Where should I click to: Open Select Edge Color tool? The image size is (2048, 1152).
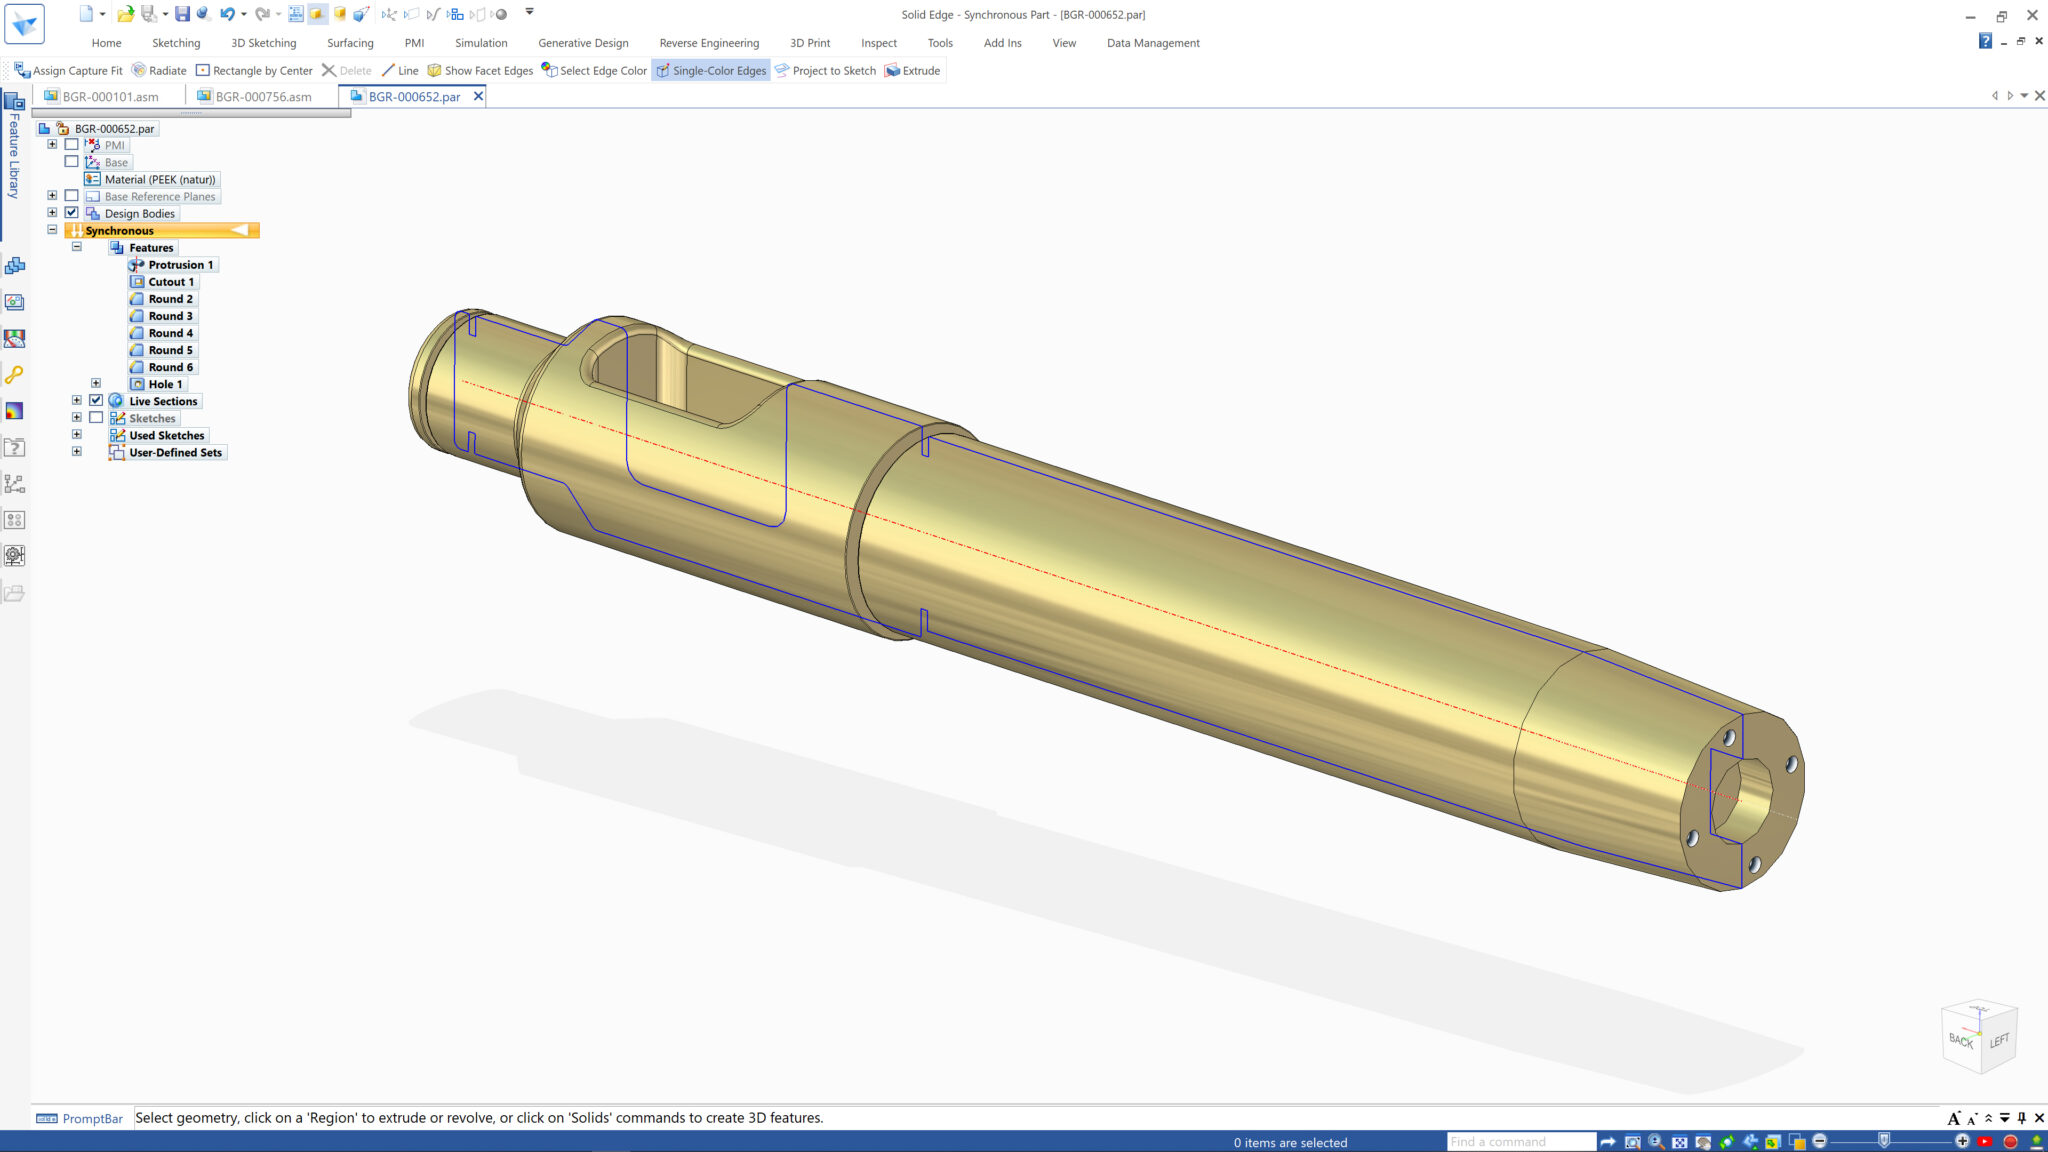(595, 71)
